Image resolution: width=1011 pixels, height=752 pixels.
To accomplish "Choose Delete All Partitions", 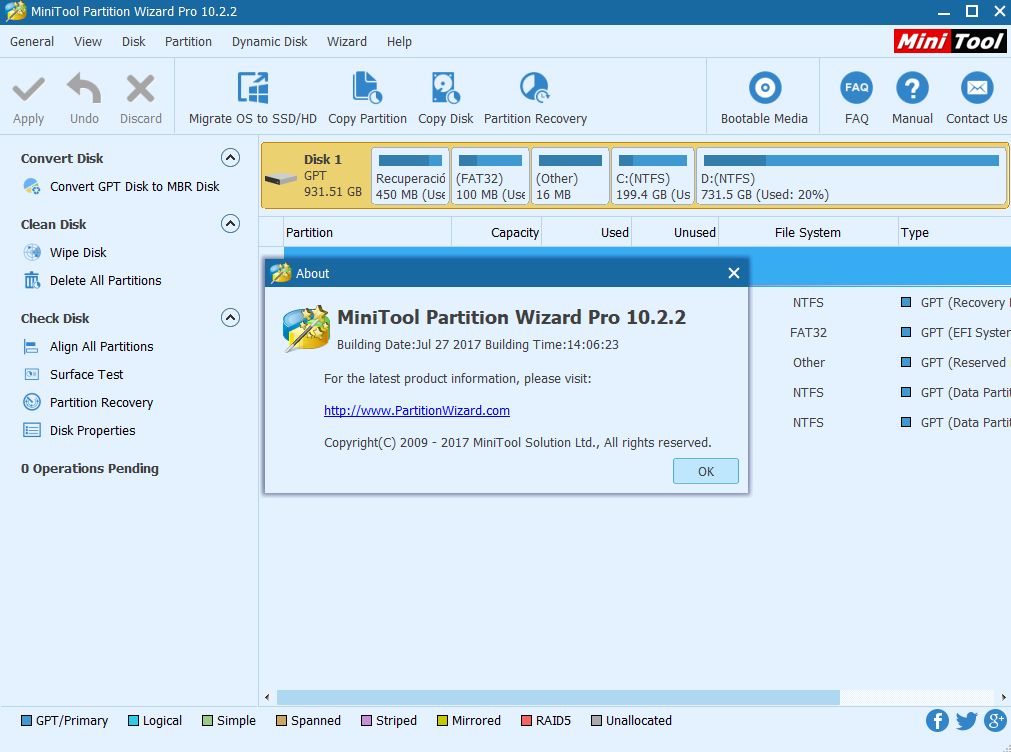I will [106, 281].
